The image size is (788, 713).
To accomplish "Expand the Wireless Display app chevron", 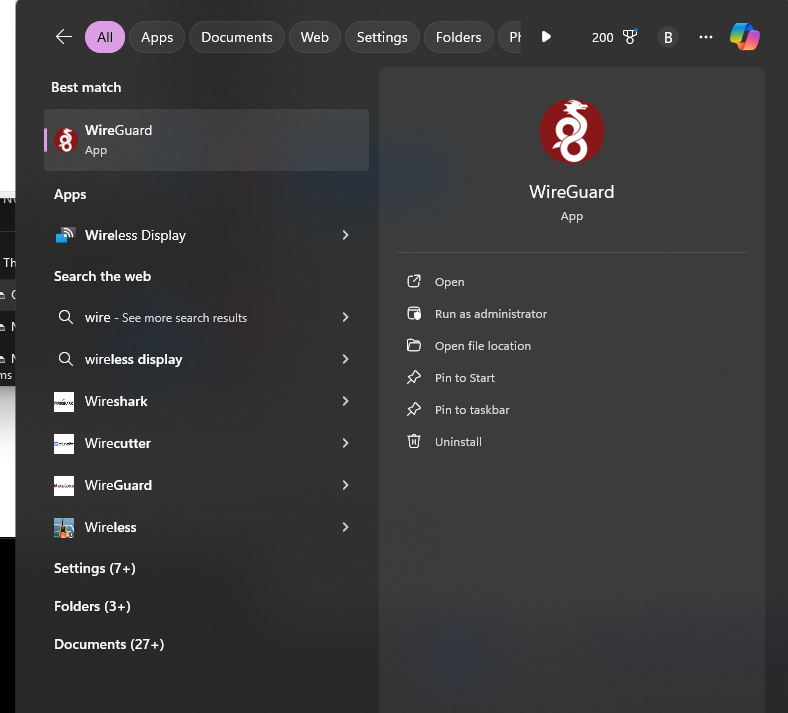I will (345, 235).
